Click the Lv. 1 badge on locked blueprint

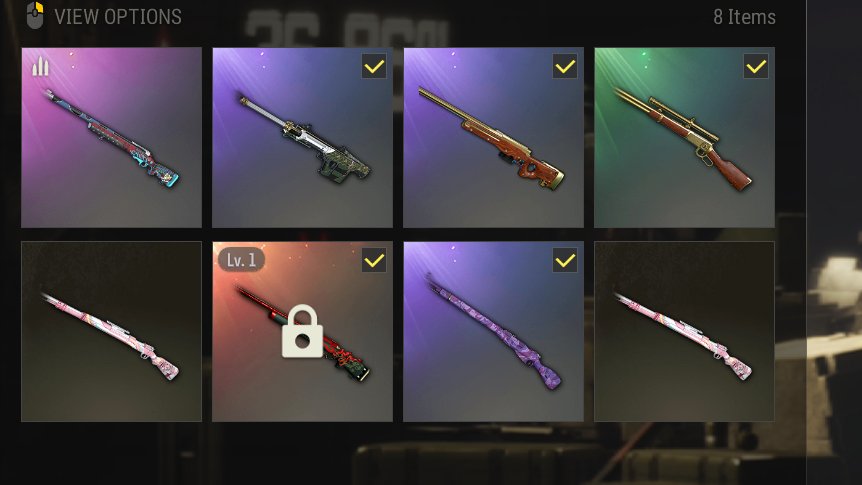coord(241,260)
